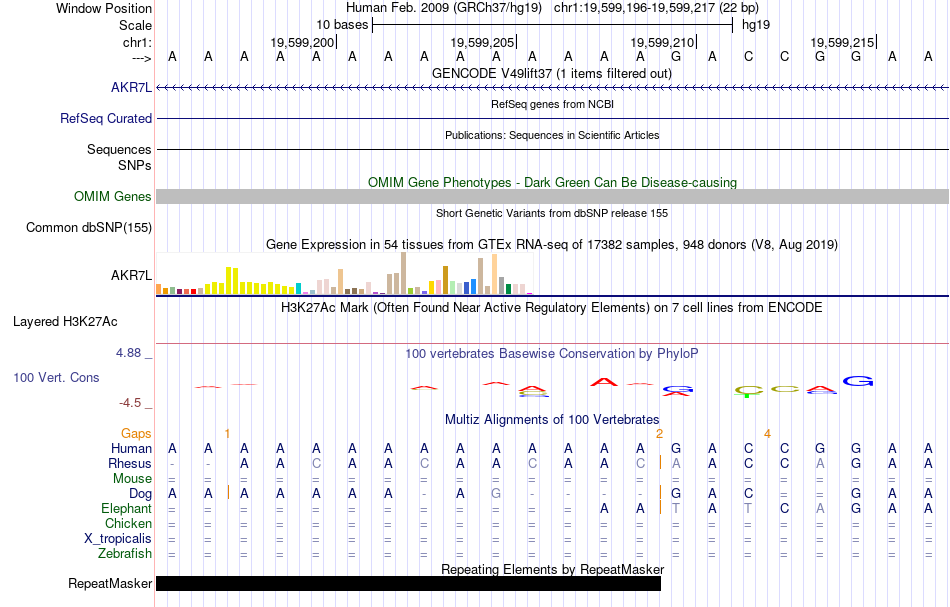This screenshot has width=950, height=607.
Task: Click the 'RefSeq genes from NCBI' title
Action: (552, 104)
